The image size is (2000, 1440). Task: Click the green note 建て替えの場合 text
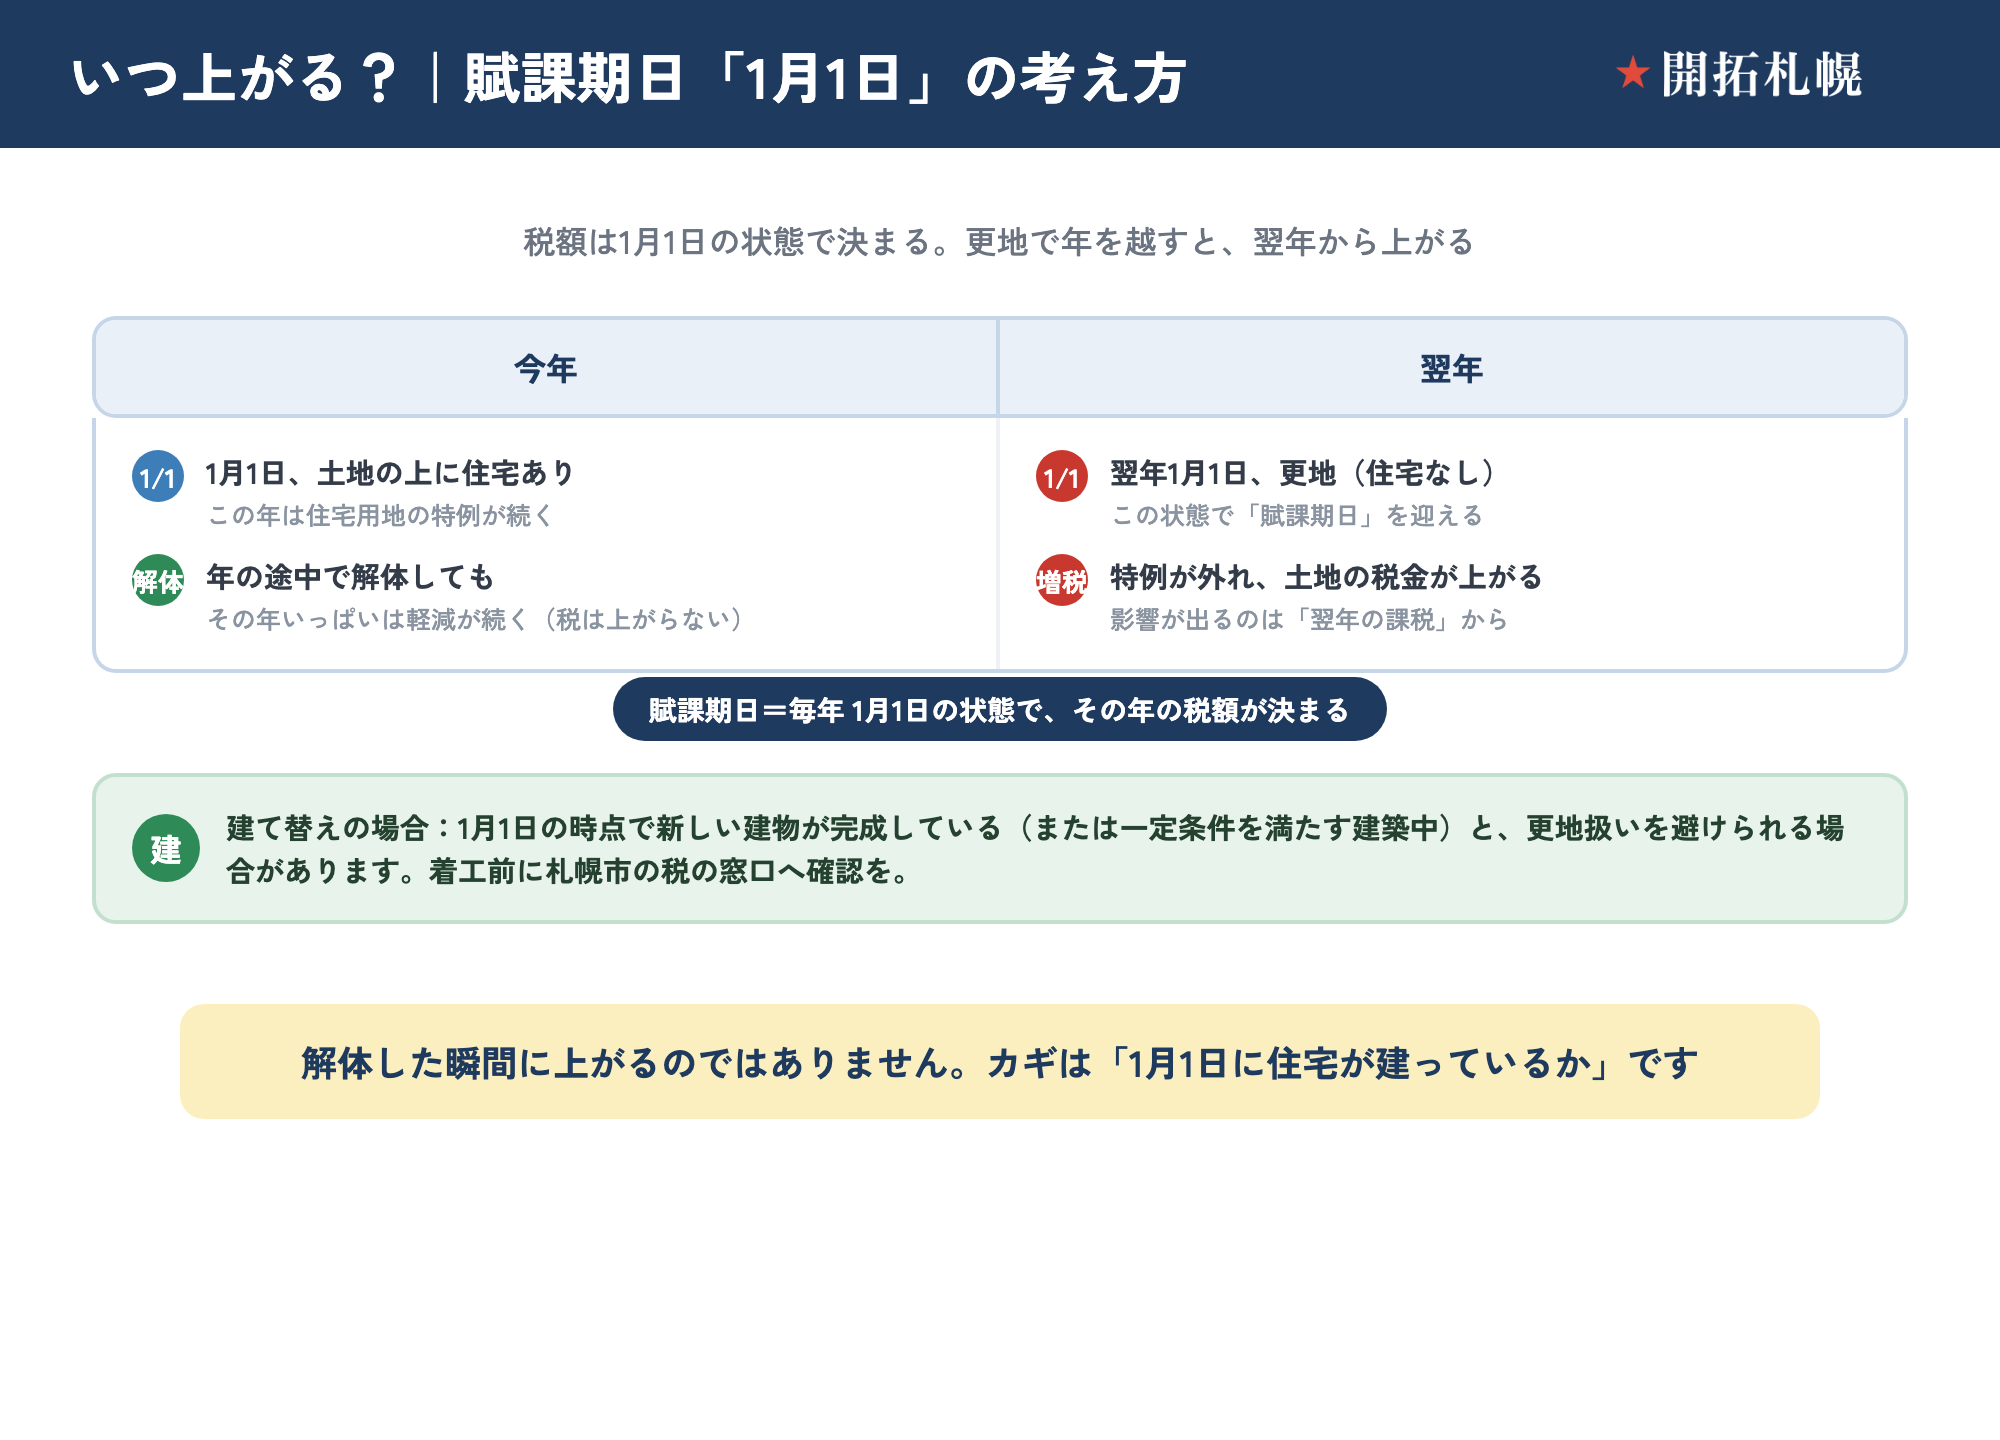[x=1035, y=849]
